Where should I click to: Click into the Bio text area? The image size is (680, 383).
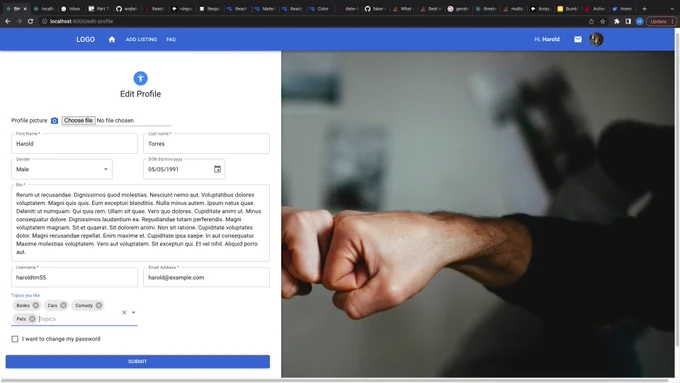pos(140,223)
